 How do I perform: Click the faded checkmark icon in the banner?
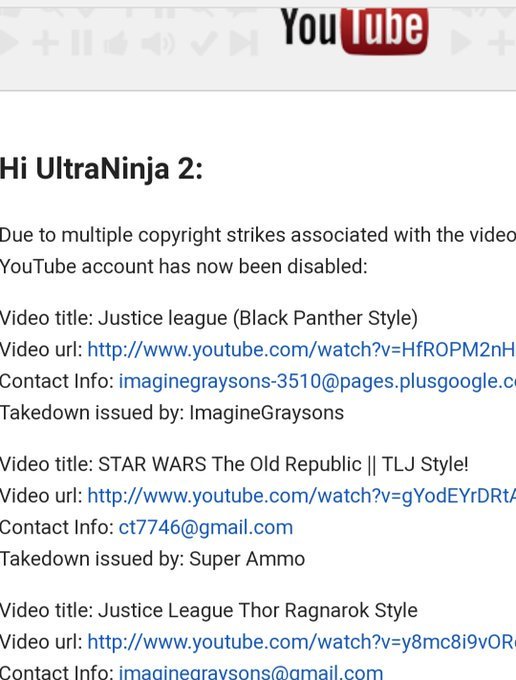pos(203,43)
